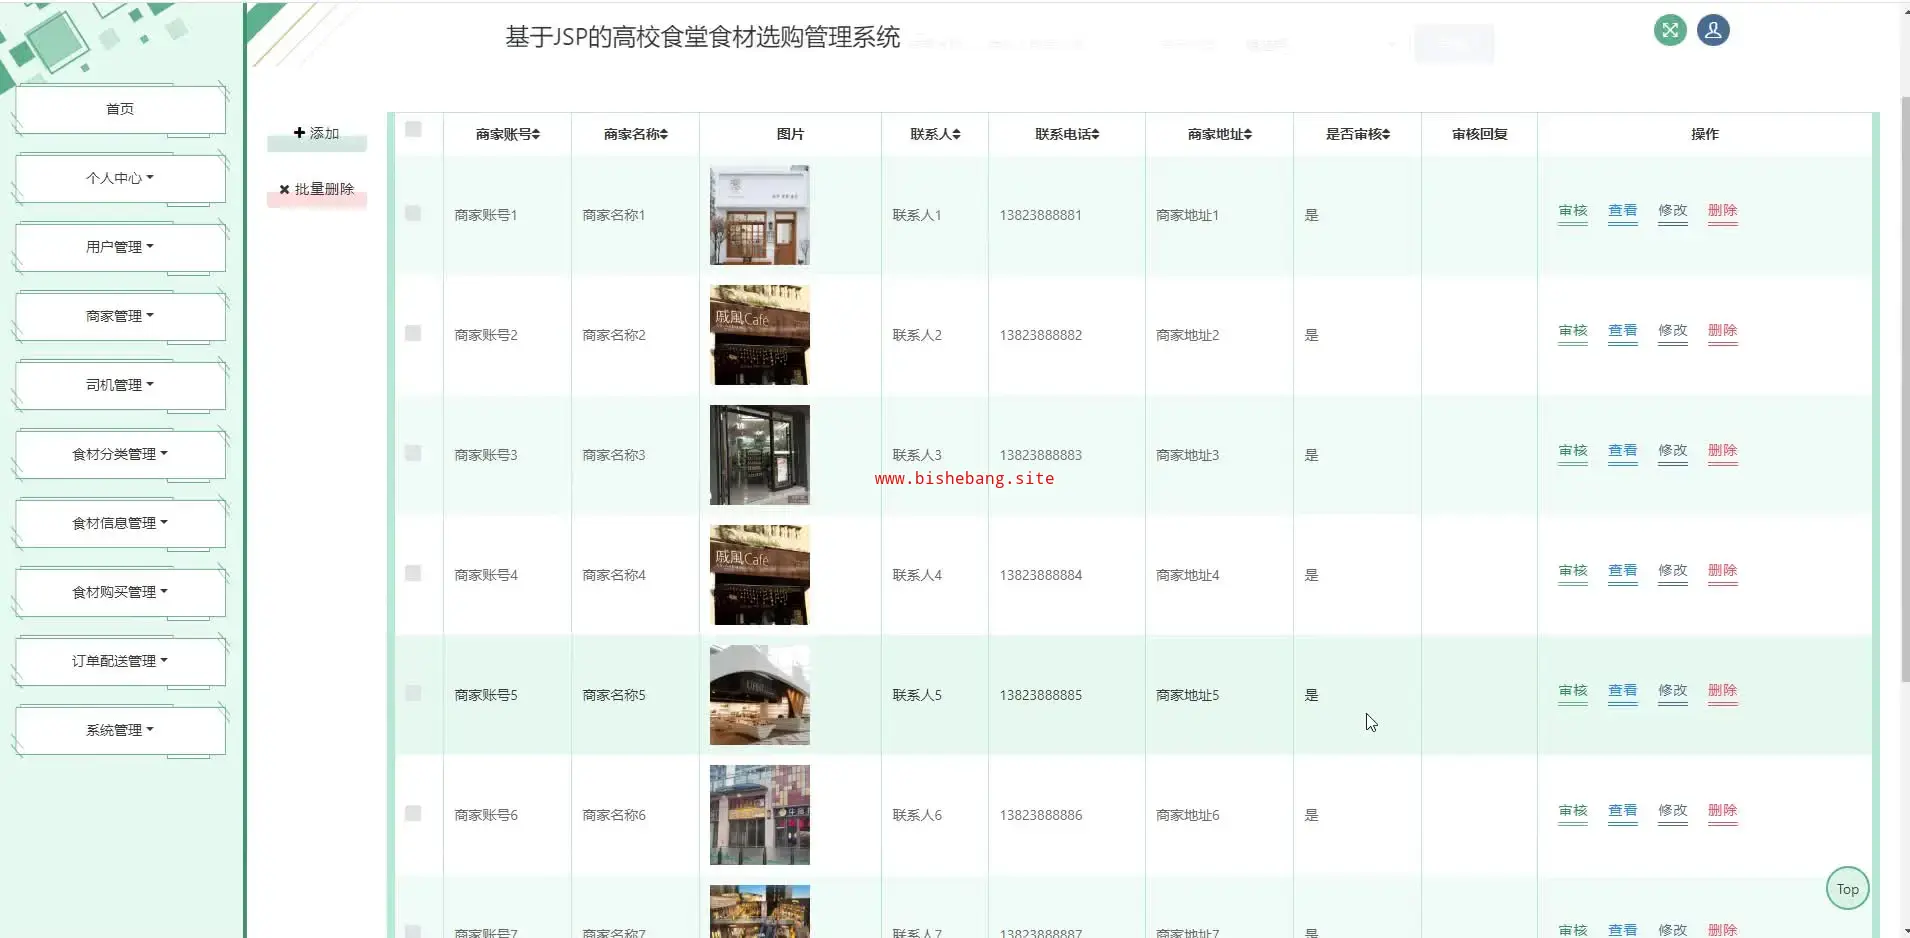The width and height of the screenshot is (1910, 938).
Task: Expand the 商家管理 sidebar menu
Action: click(120, 316)
